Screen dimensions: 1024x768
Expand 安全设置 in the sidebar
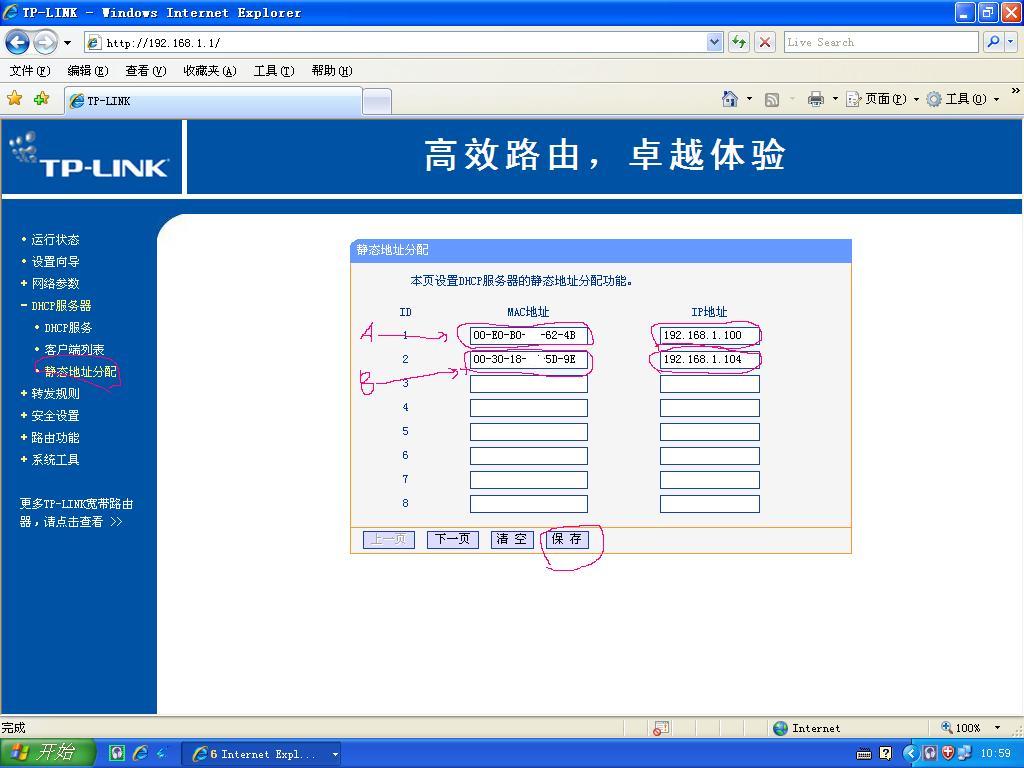pyautogui.click(x=55, y=415)
